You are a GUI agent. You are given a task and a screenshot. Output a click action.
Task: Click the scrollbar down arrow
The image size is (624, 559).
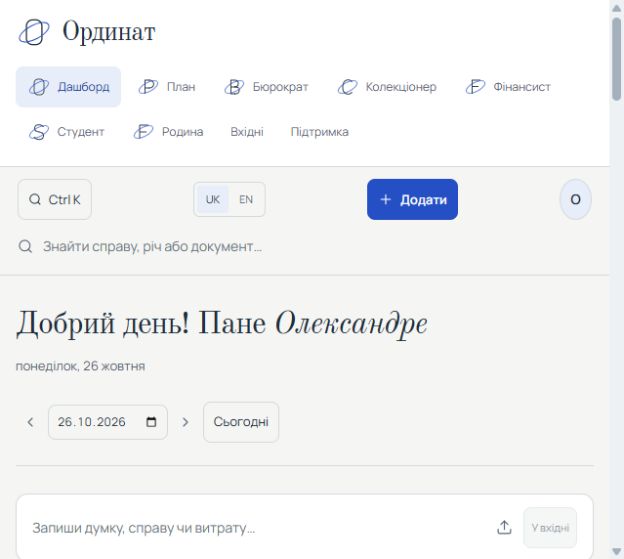617,551
